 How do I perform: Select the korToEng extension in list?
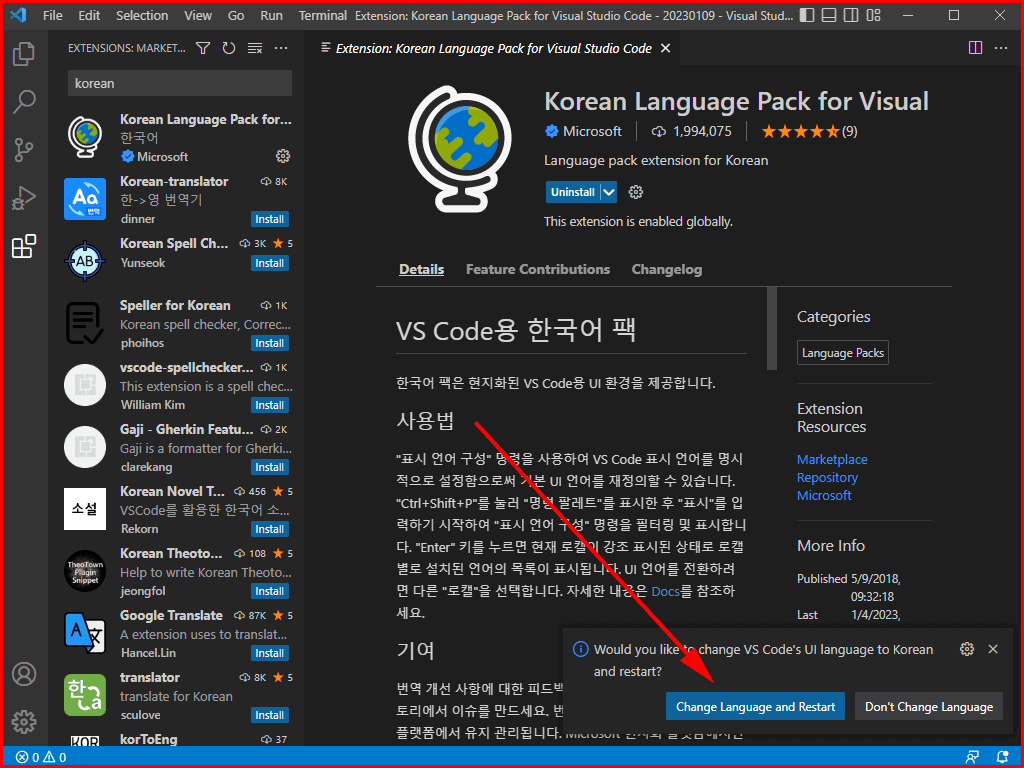[x=178, y=739]
